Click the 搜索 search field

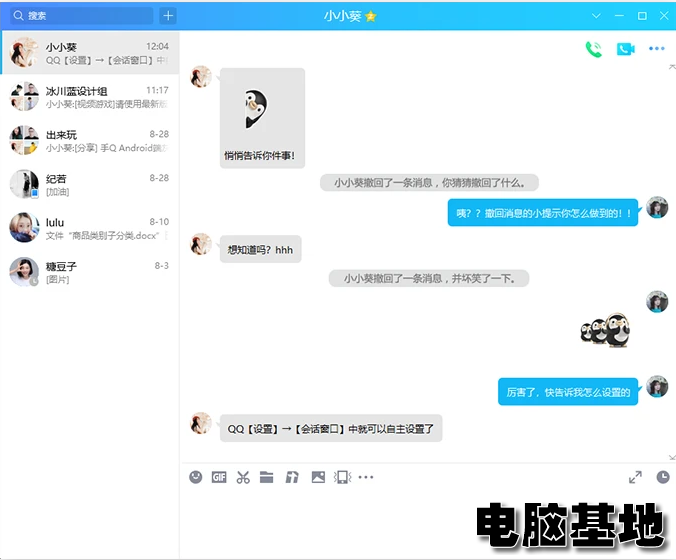click(82, 16)
